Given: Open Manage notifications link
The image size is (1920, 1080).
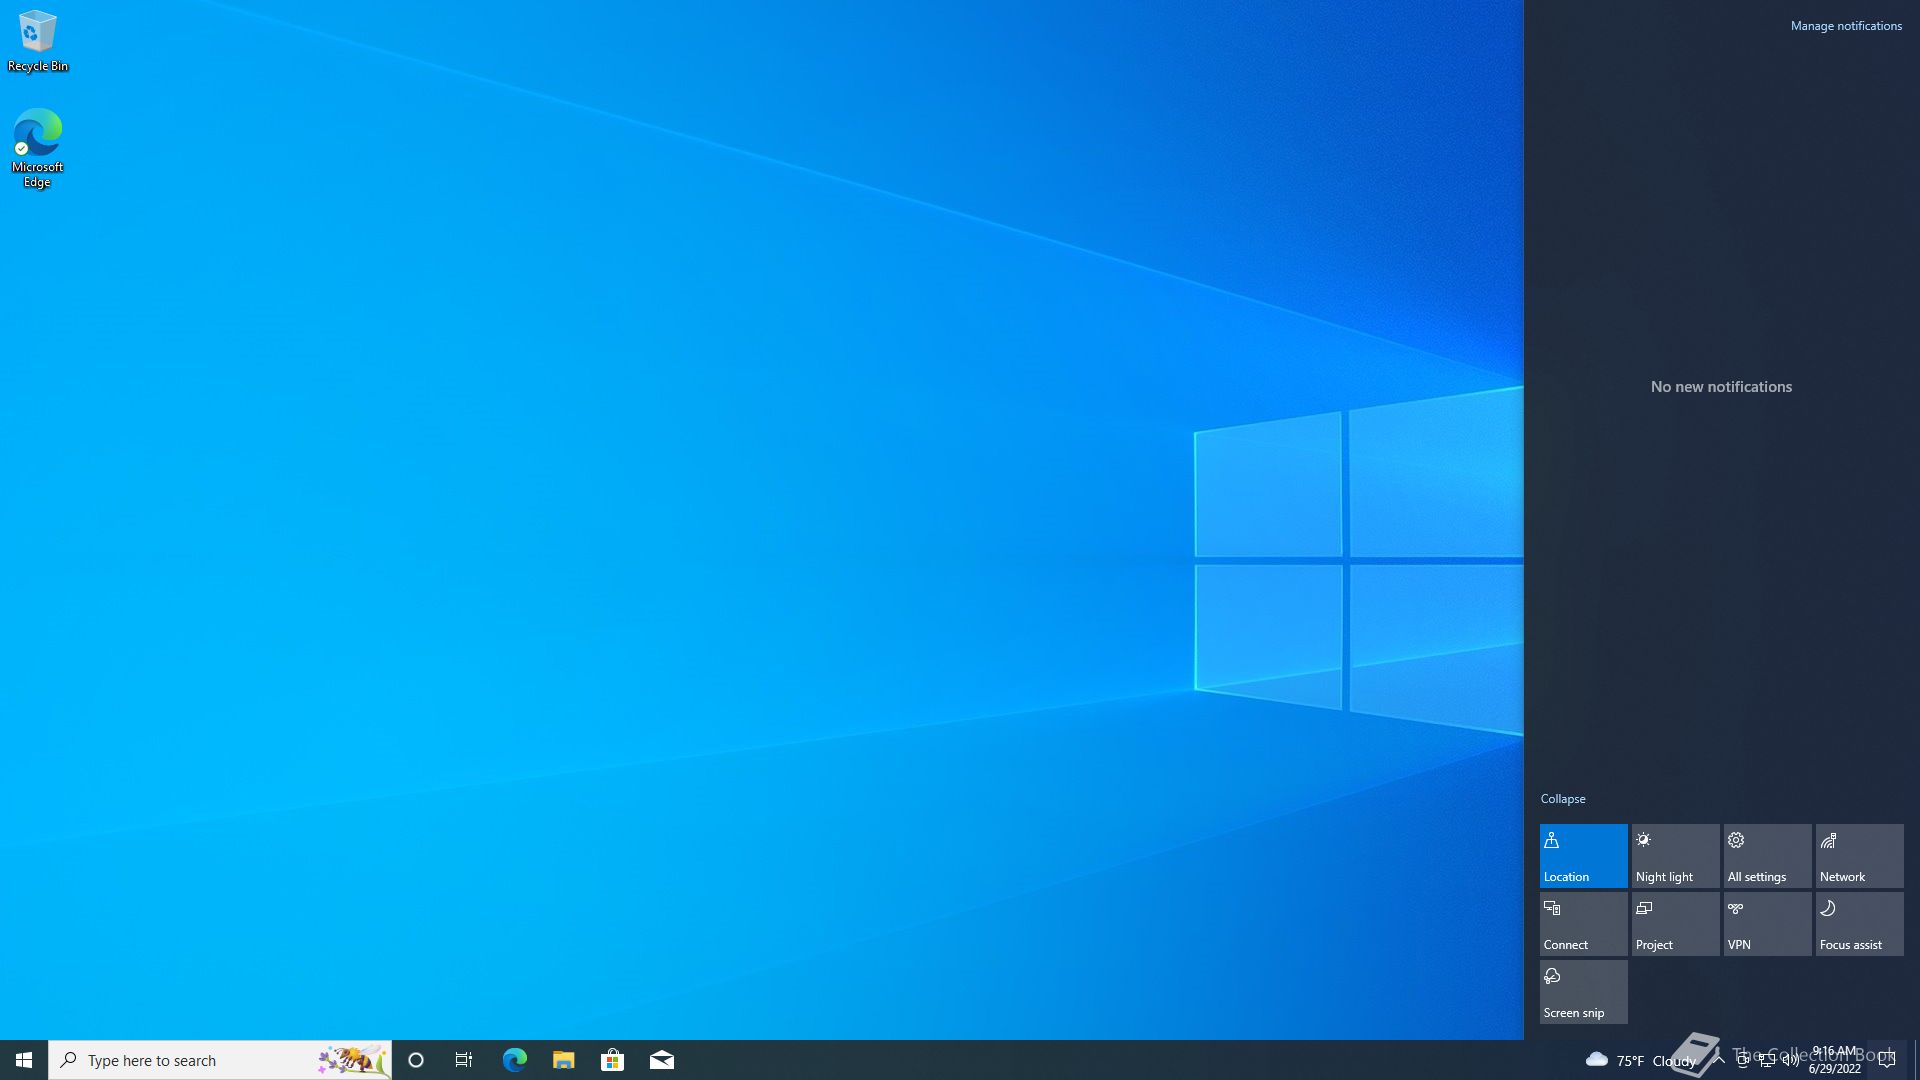Looking at the screenshot, I should (1845, 26).
